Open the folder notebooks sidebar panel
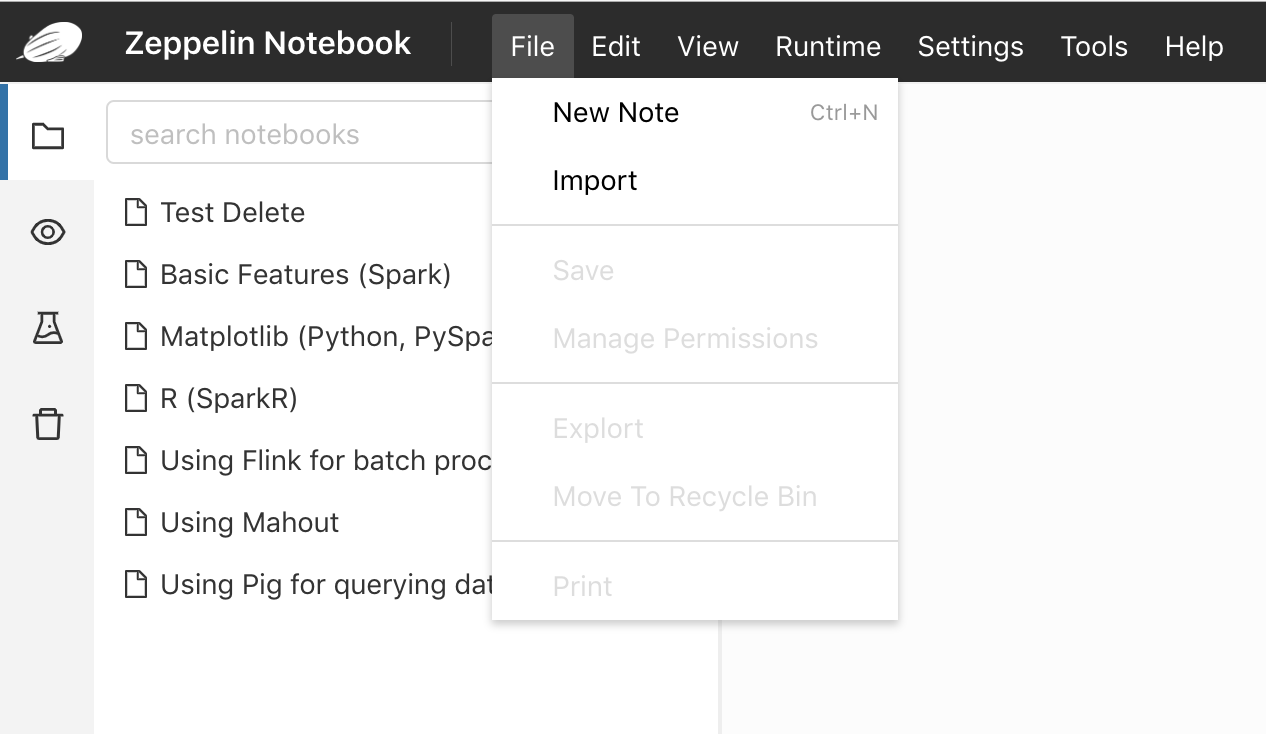1266x734 pixels. point(48,135)
